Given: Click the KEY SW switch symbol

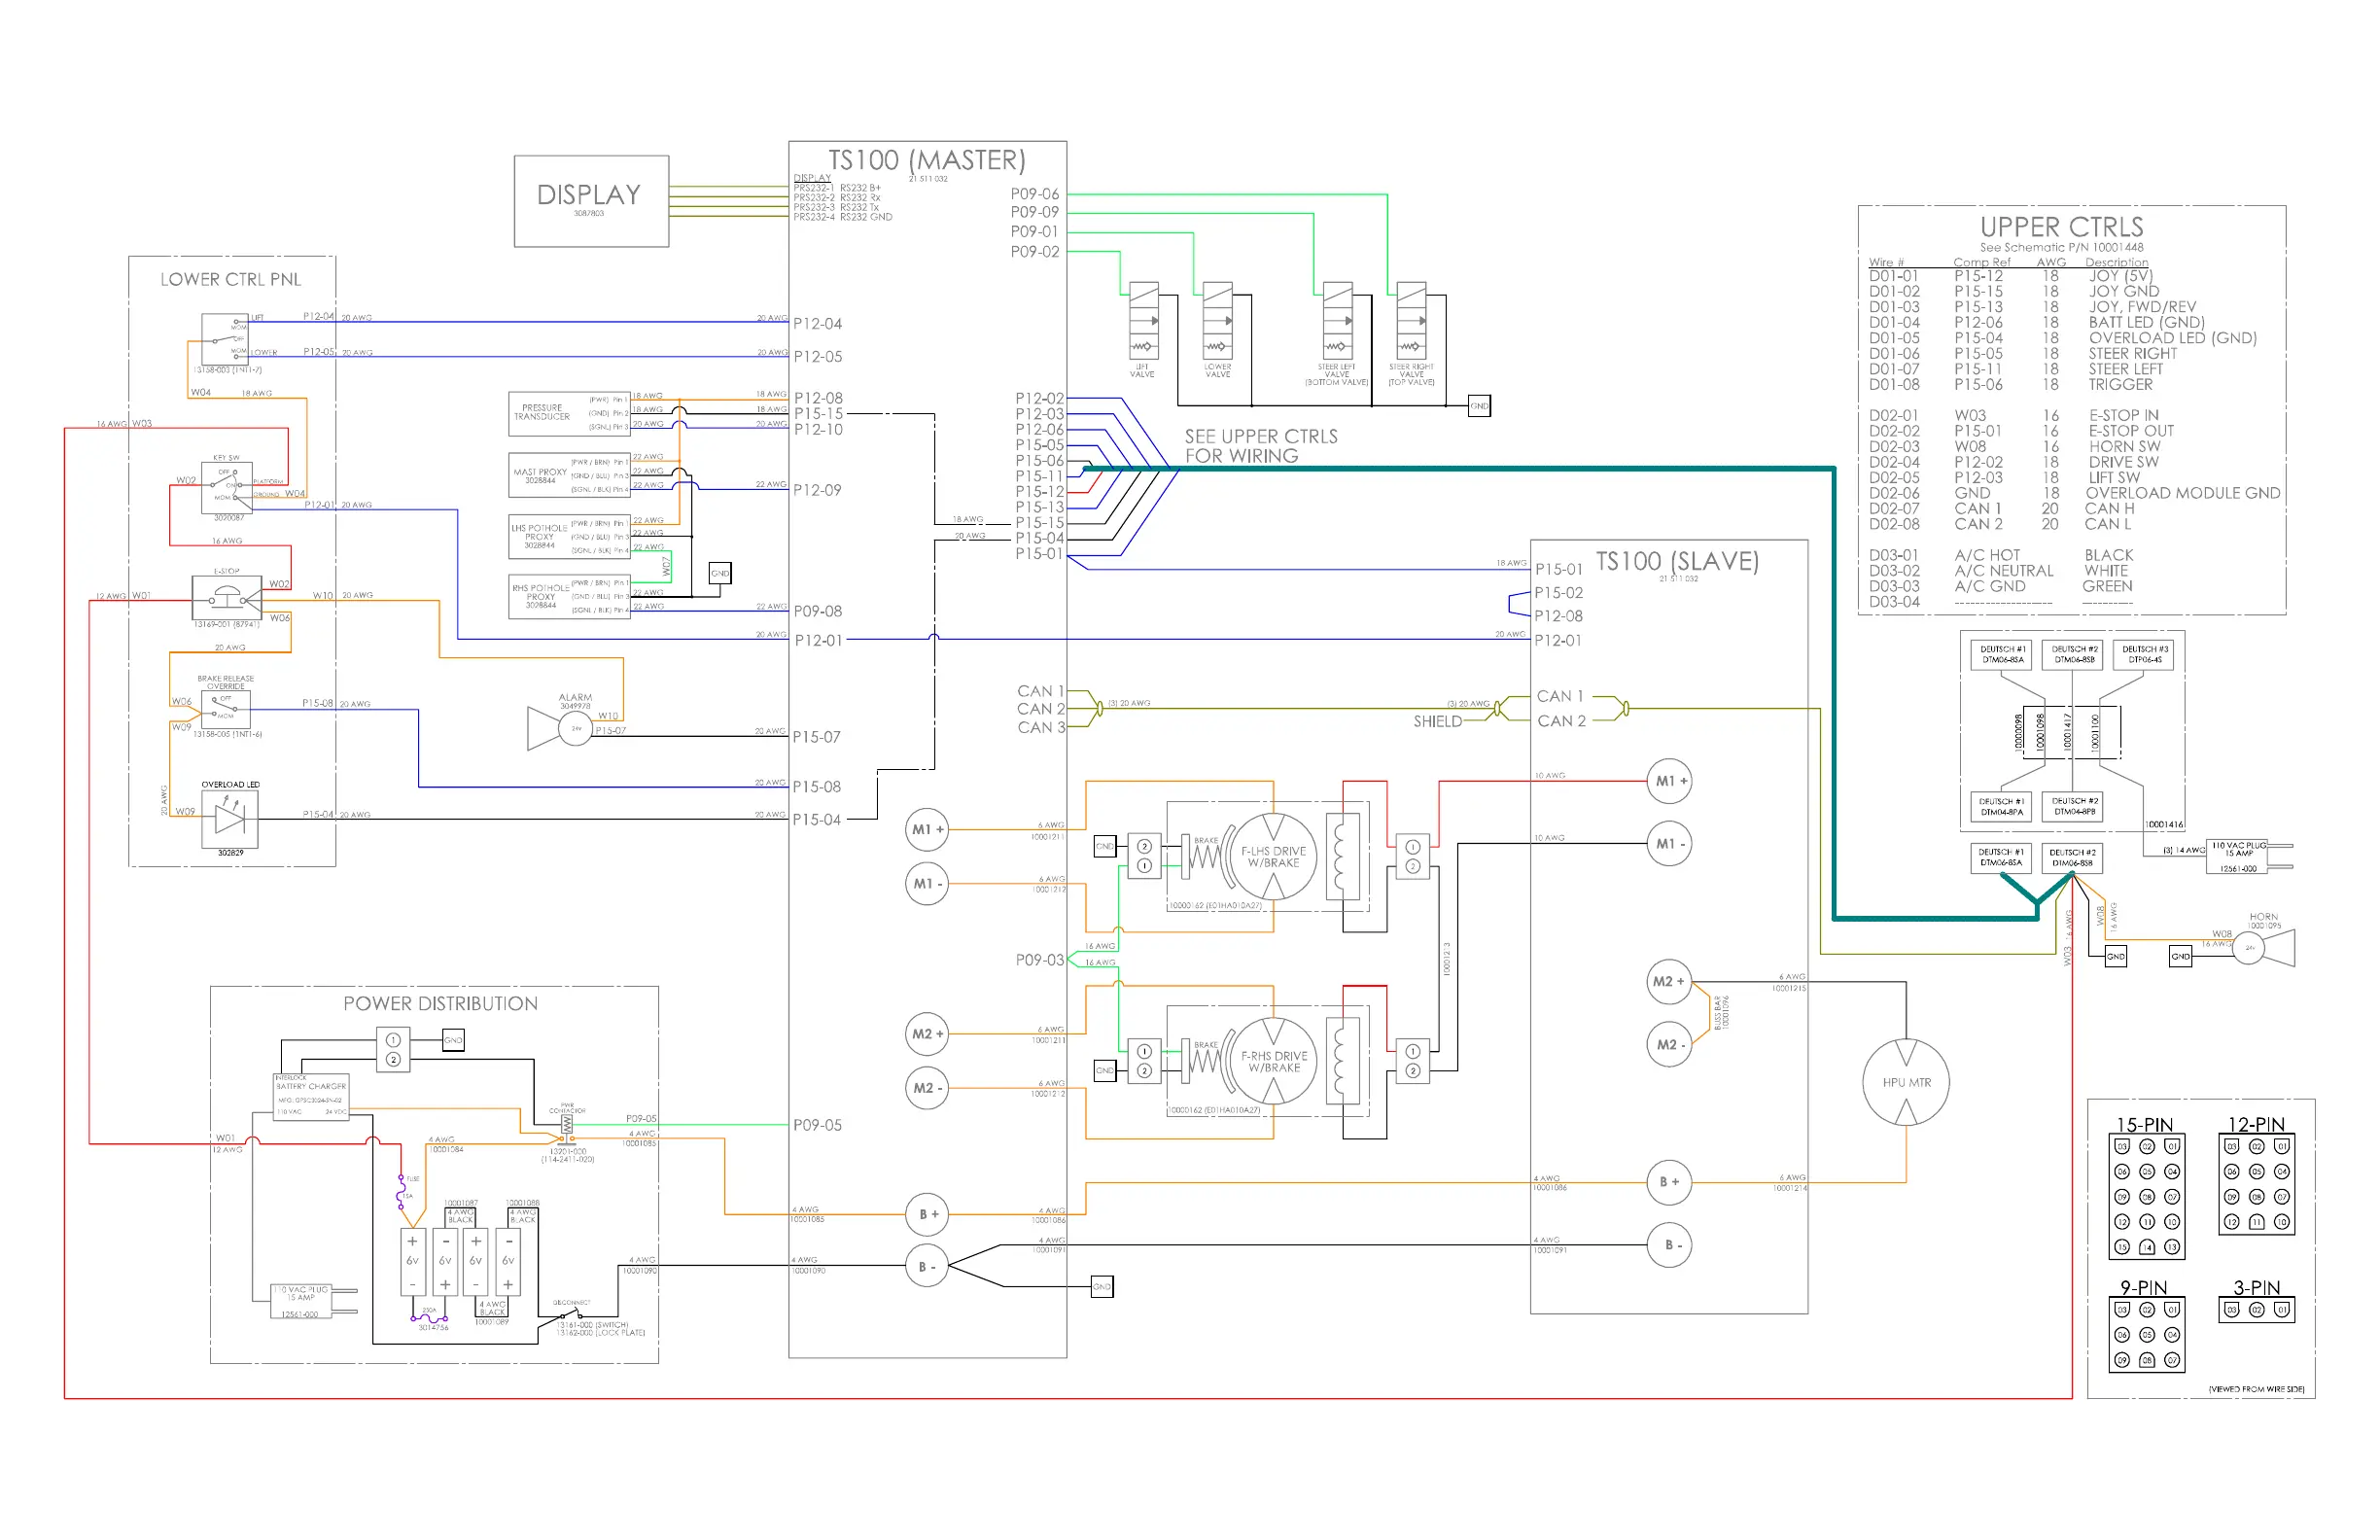Looking at the screenshot, I should coord(226,487).
